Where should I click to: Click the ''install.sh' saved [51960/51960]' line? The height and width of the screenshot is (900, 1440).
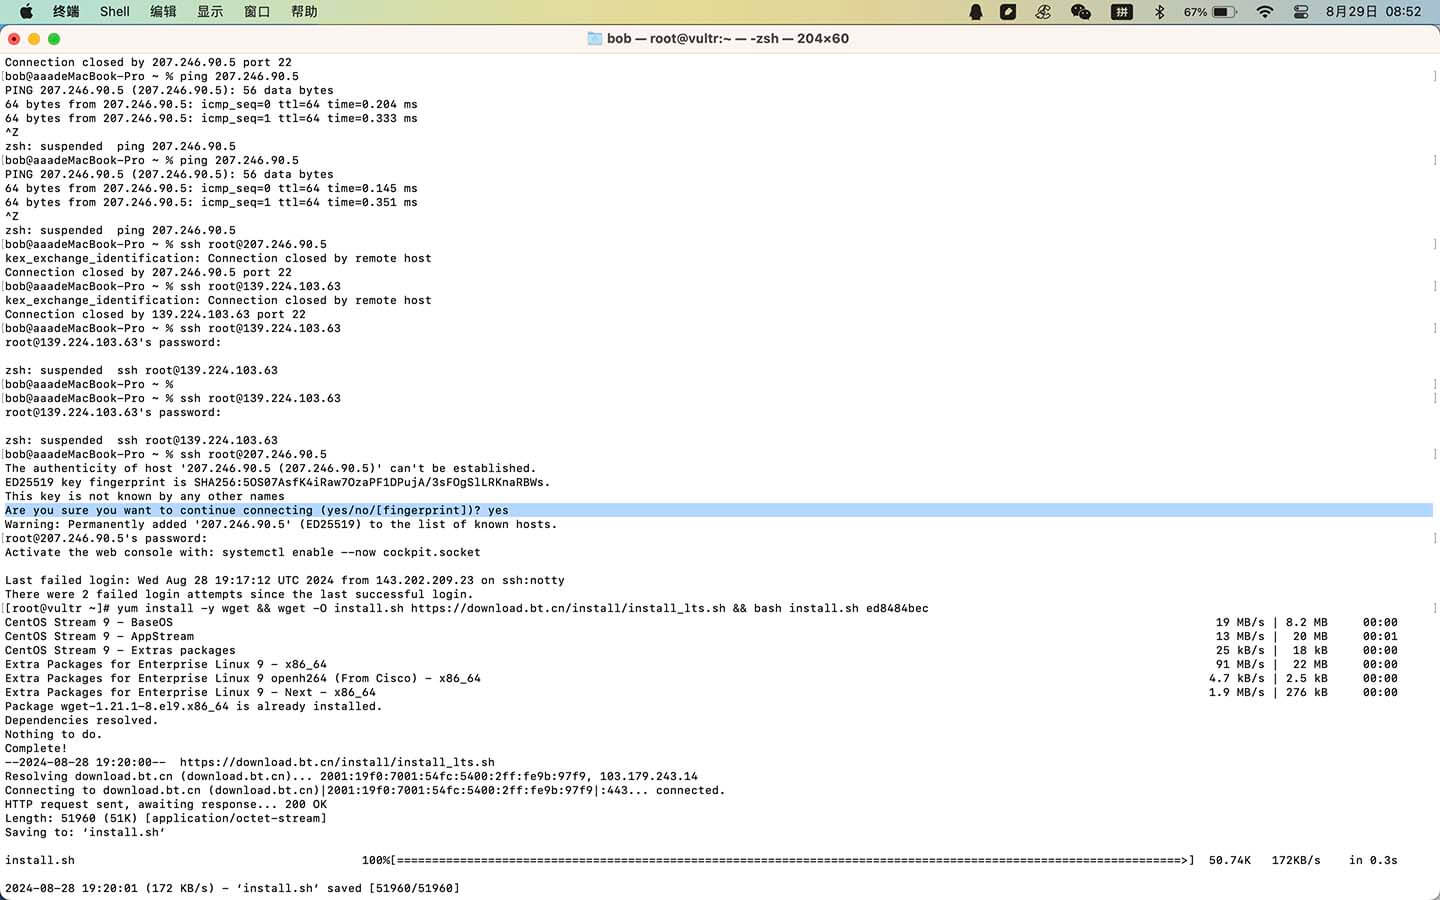232,888
